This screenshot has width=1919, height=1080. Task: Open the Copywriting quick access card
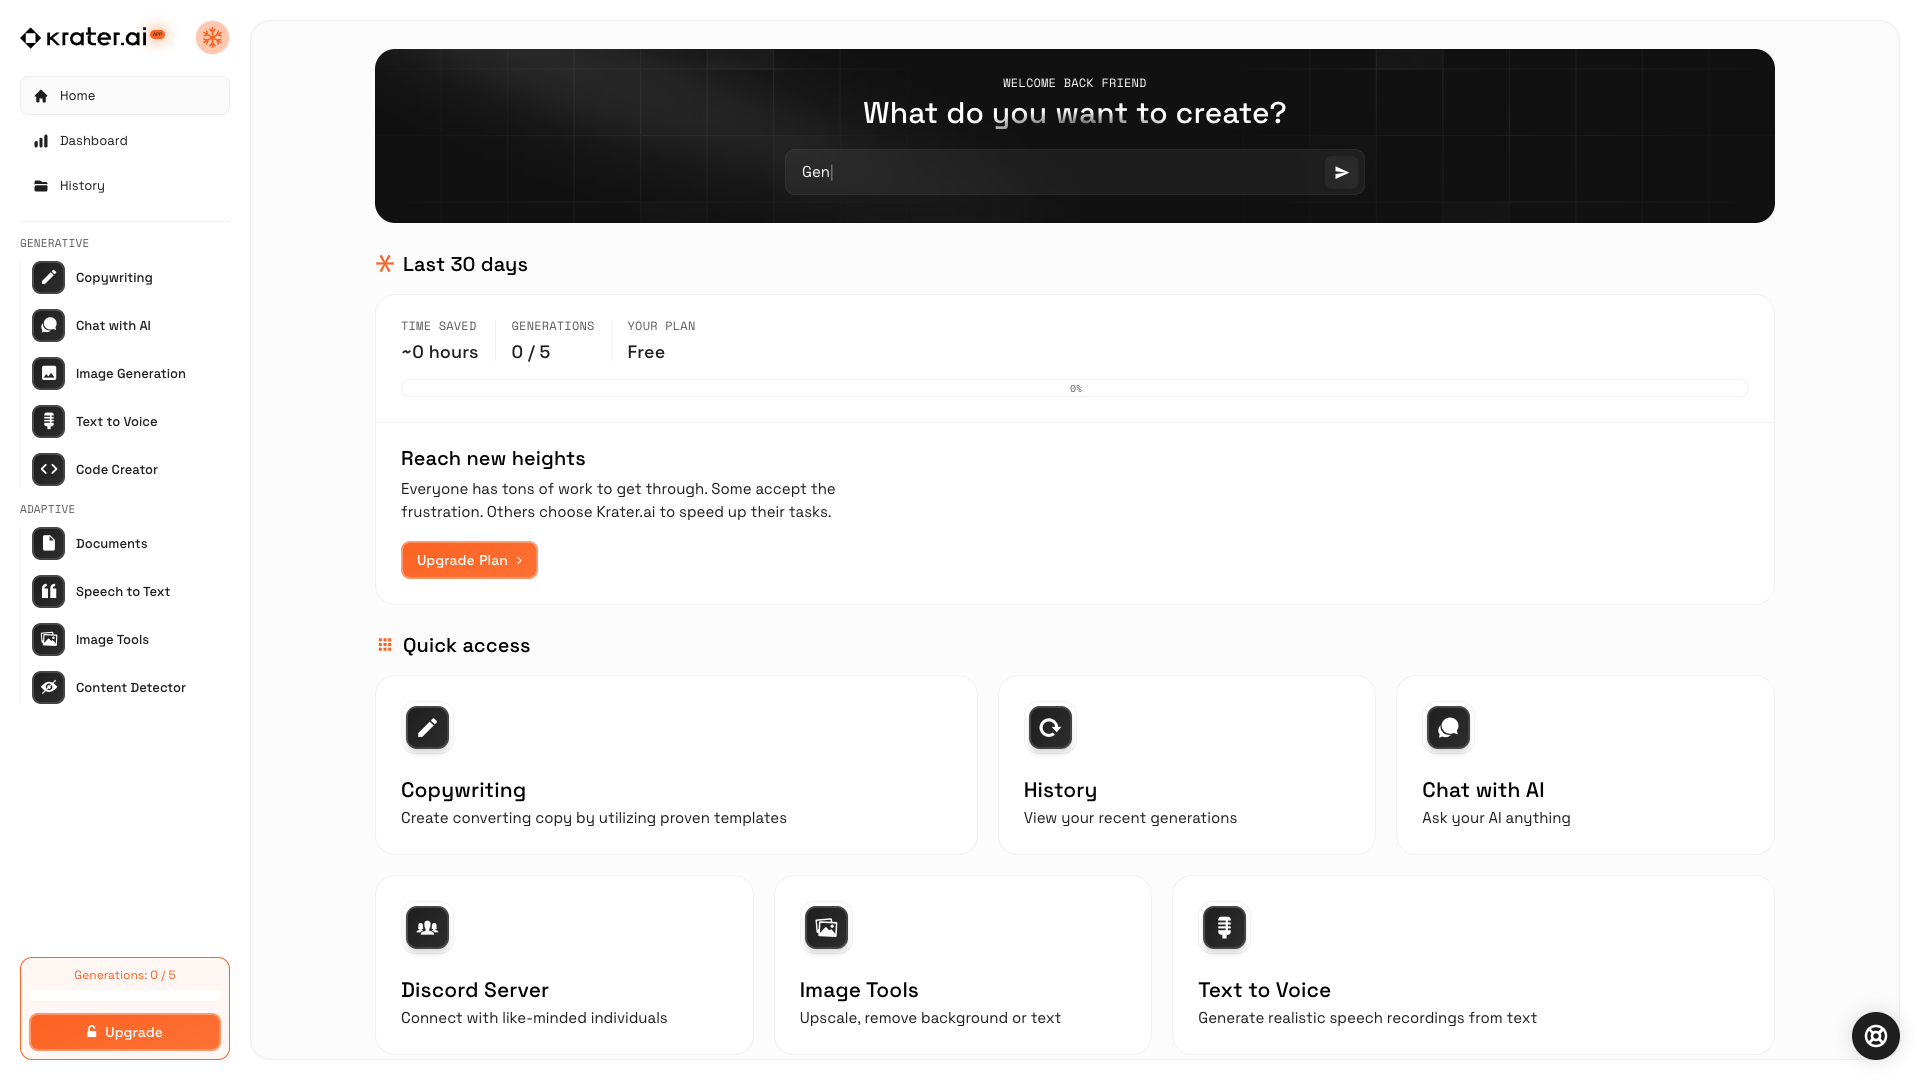click(676, 765)
